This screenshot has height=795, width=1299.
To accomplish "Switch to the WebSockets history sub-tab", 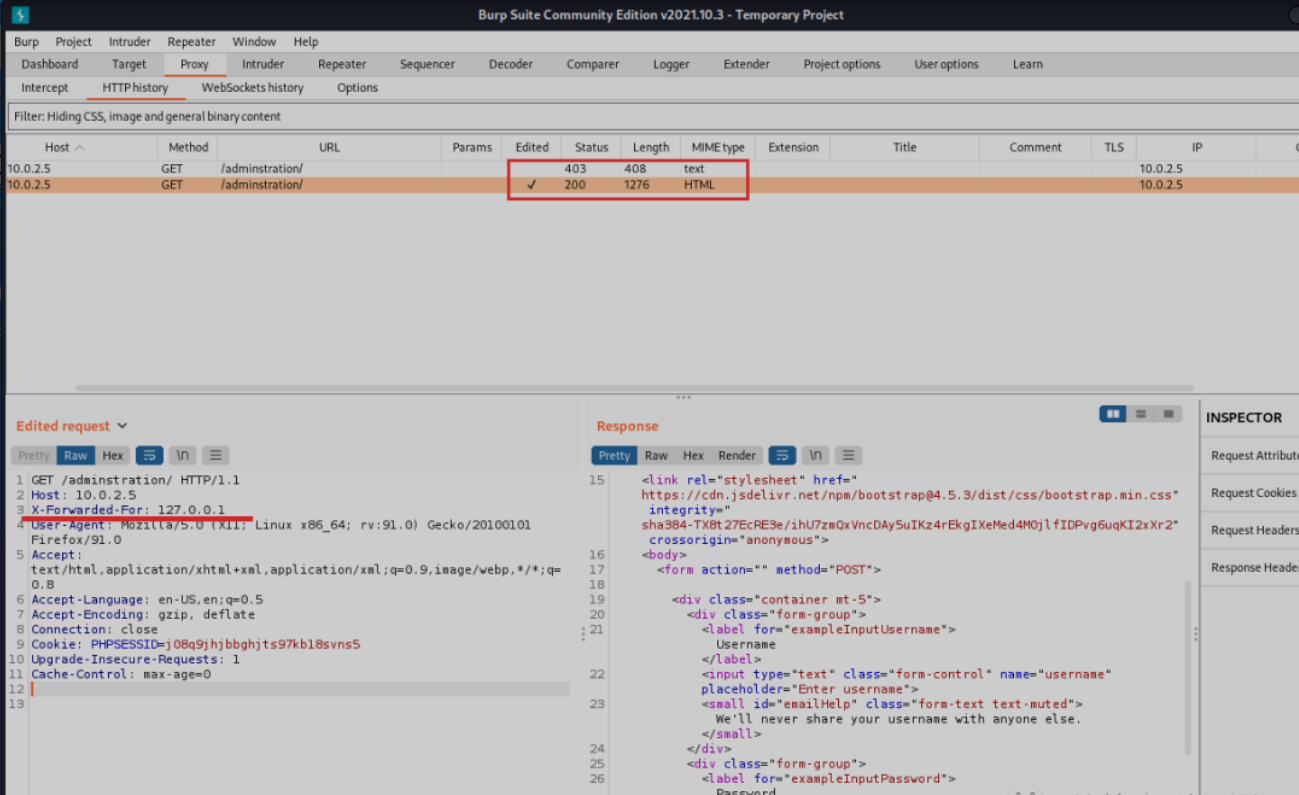I will pyautogui.click(x=253, y=87).
